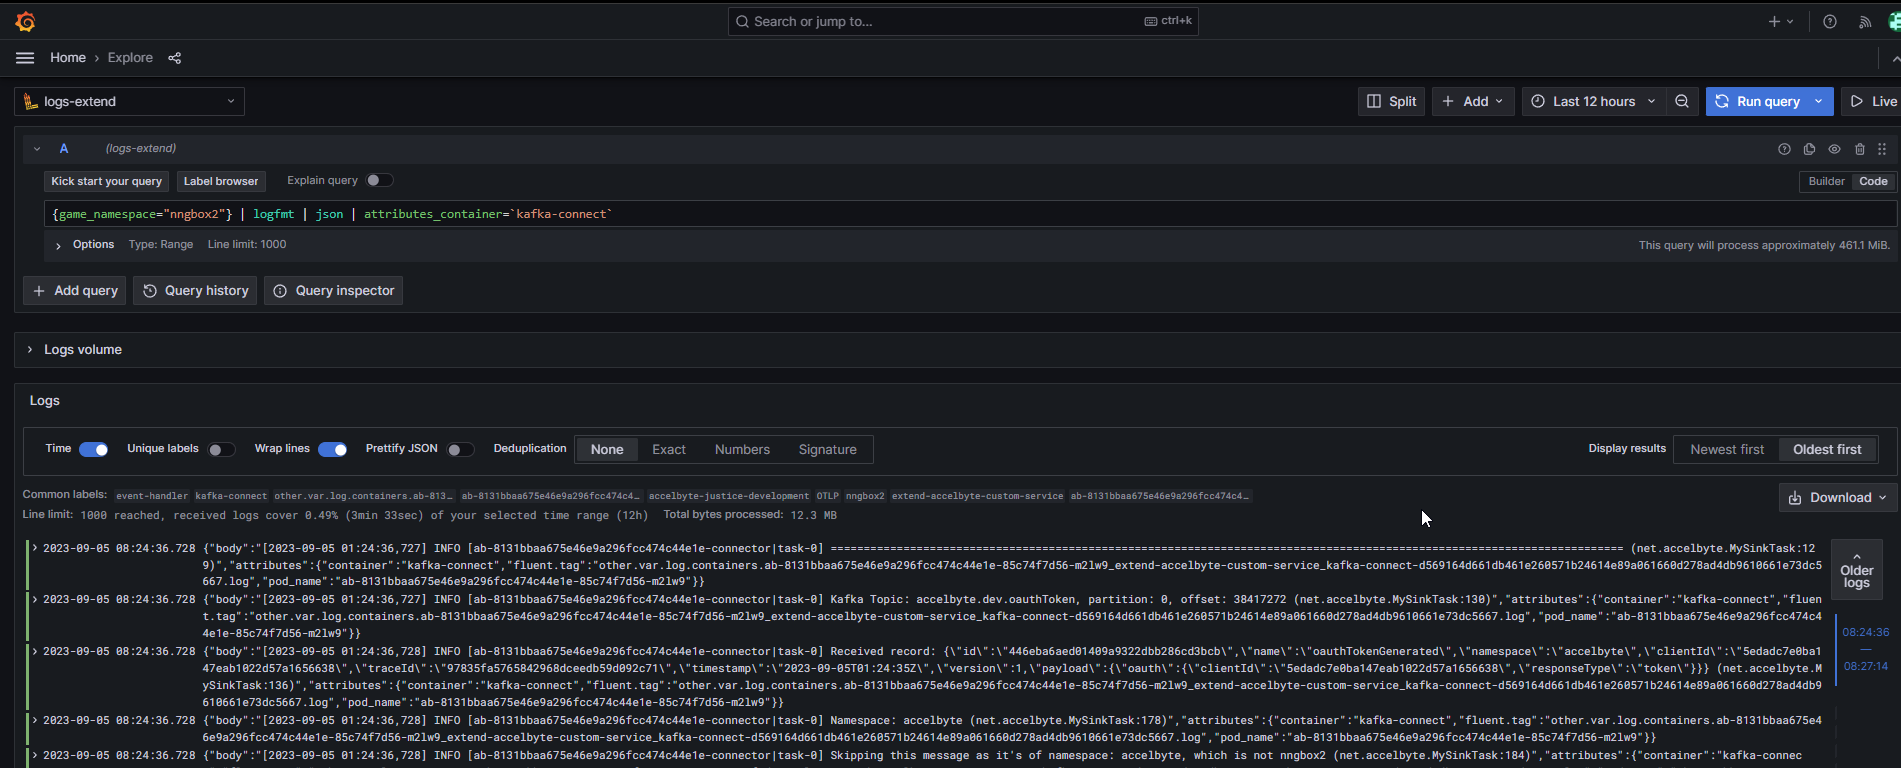Open the plus new dropdown in top bar

click(x=1781, y=21)
